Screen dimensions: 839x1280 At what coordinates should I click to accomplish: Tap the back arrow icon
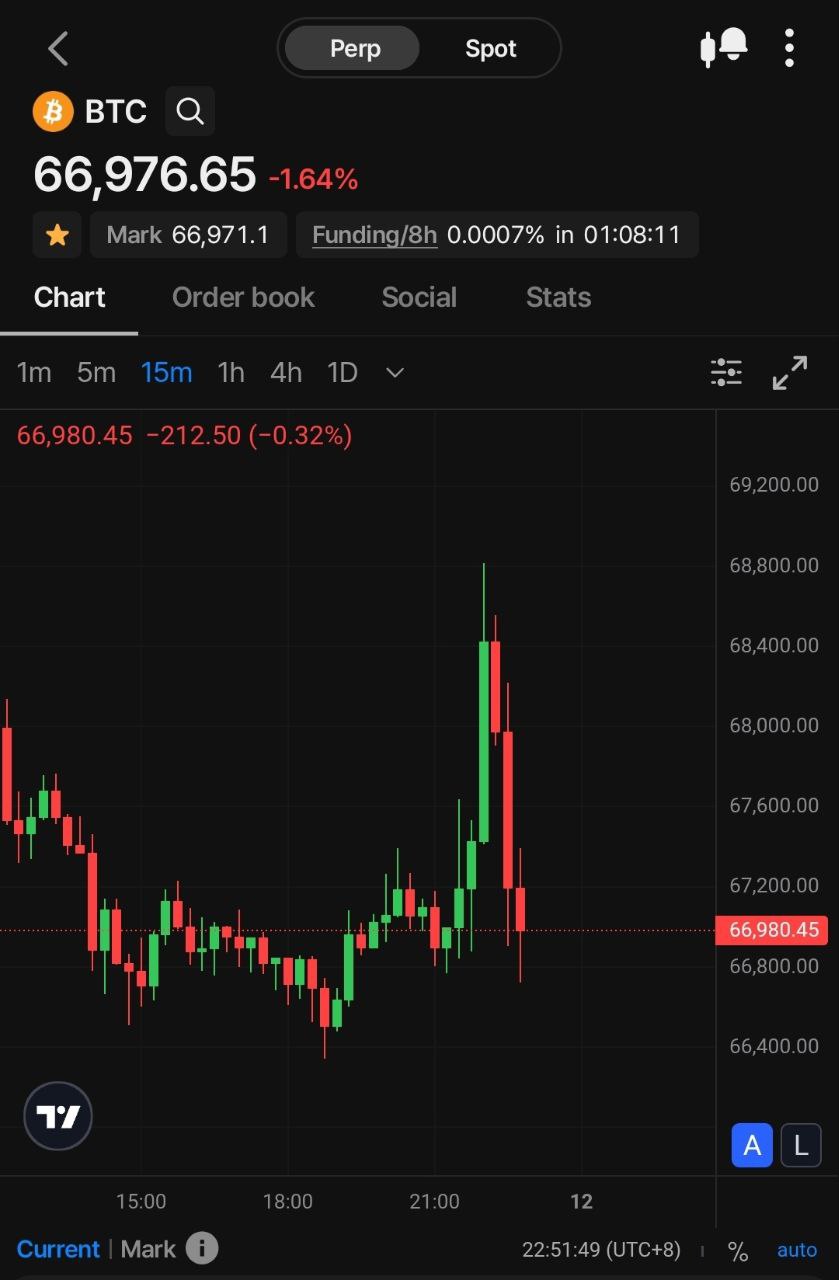click(x=58, y=48)
